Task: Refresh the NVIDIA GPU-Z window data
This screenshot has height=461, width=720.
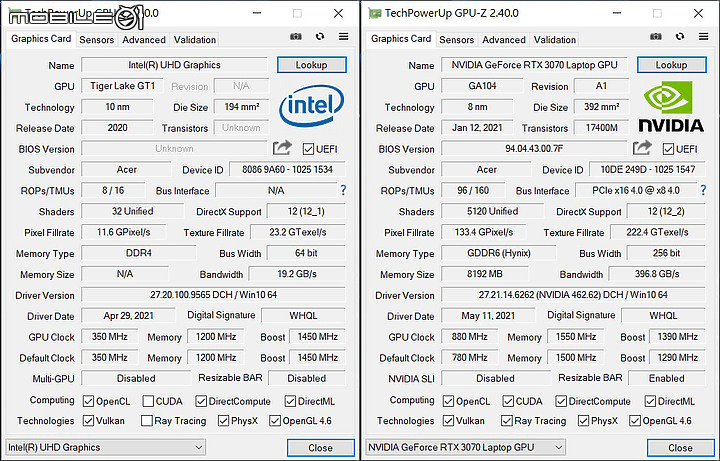Action: 680,36
